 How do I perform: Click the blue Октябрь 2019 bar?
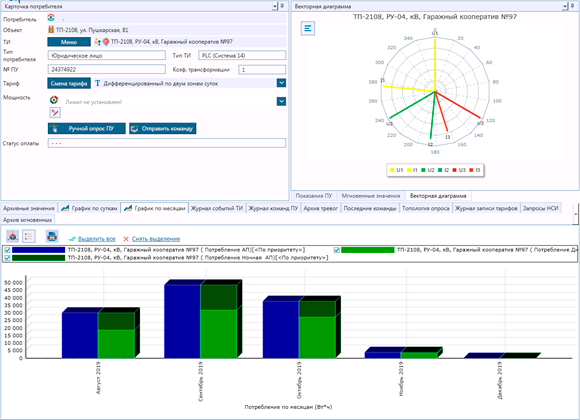click(x=281, y=329)
